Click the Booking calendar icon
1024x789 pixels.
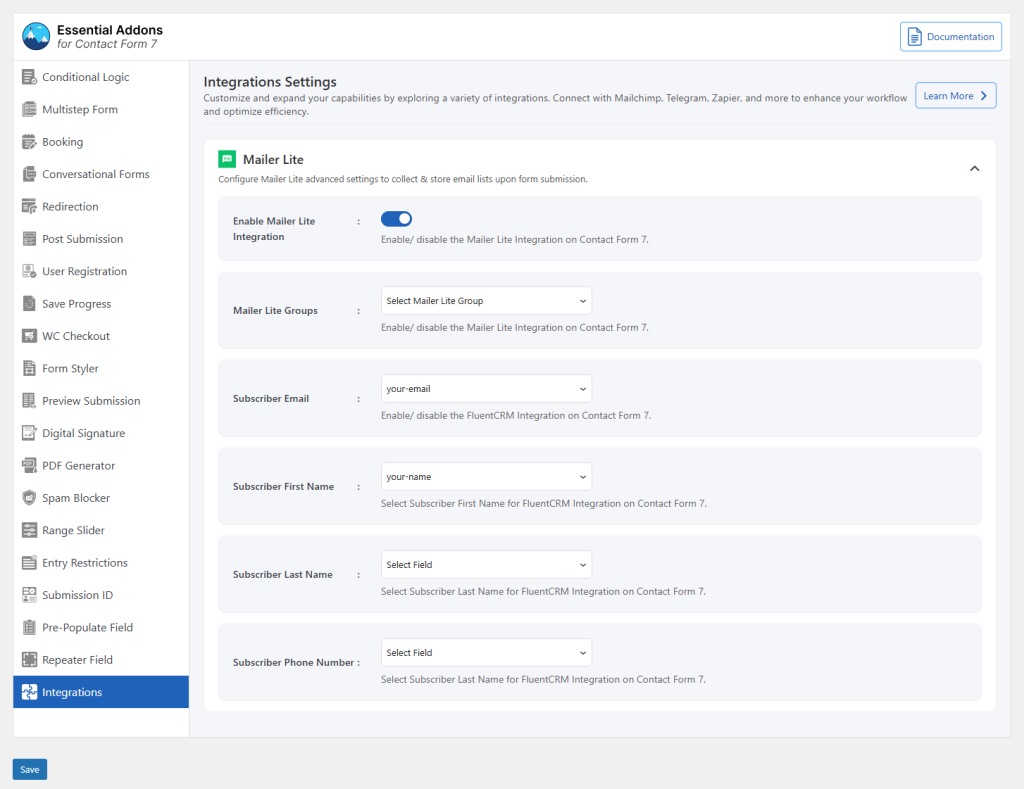(x=29, y=142)
